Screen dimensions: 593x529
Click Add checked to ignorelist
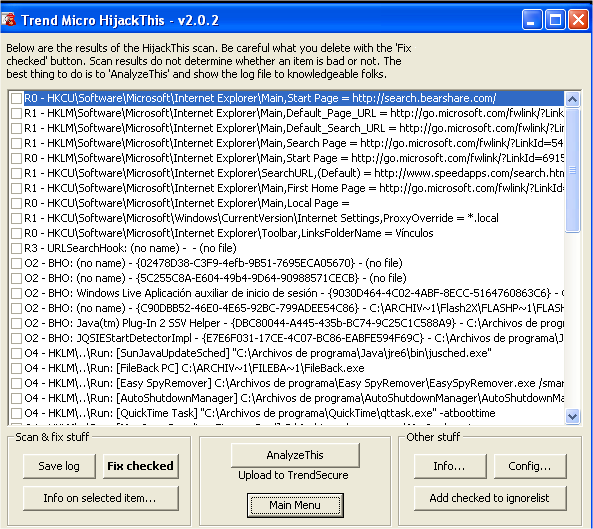click(x=490, y=498)
